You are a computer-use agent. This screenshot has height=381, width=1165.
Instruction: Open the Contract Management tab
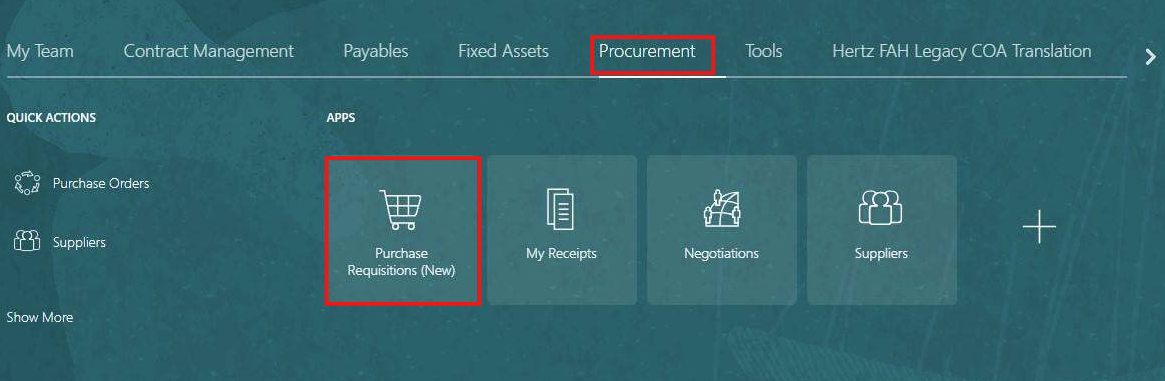pyautogui.click(x=209, y=51)
